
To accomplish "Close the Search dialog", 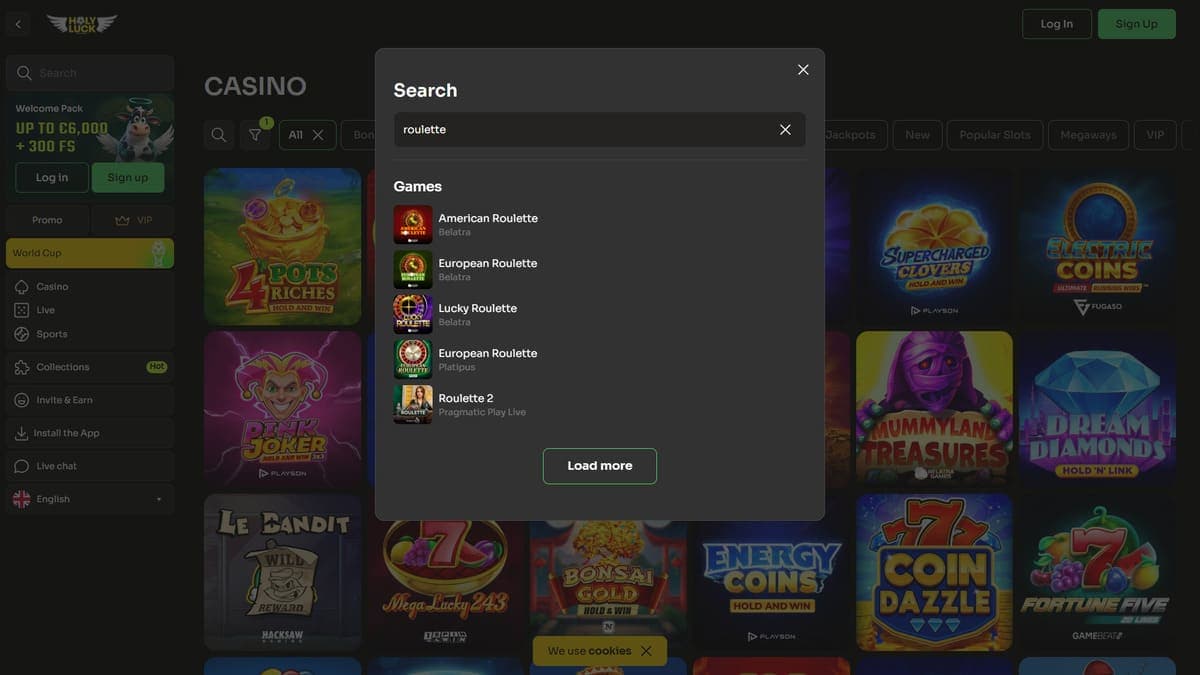I will (803, 70).
